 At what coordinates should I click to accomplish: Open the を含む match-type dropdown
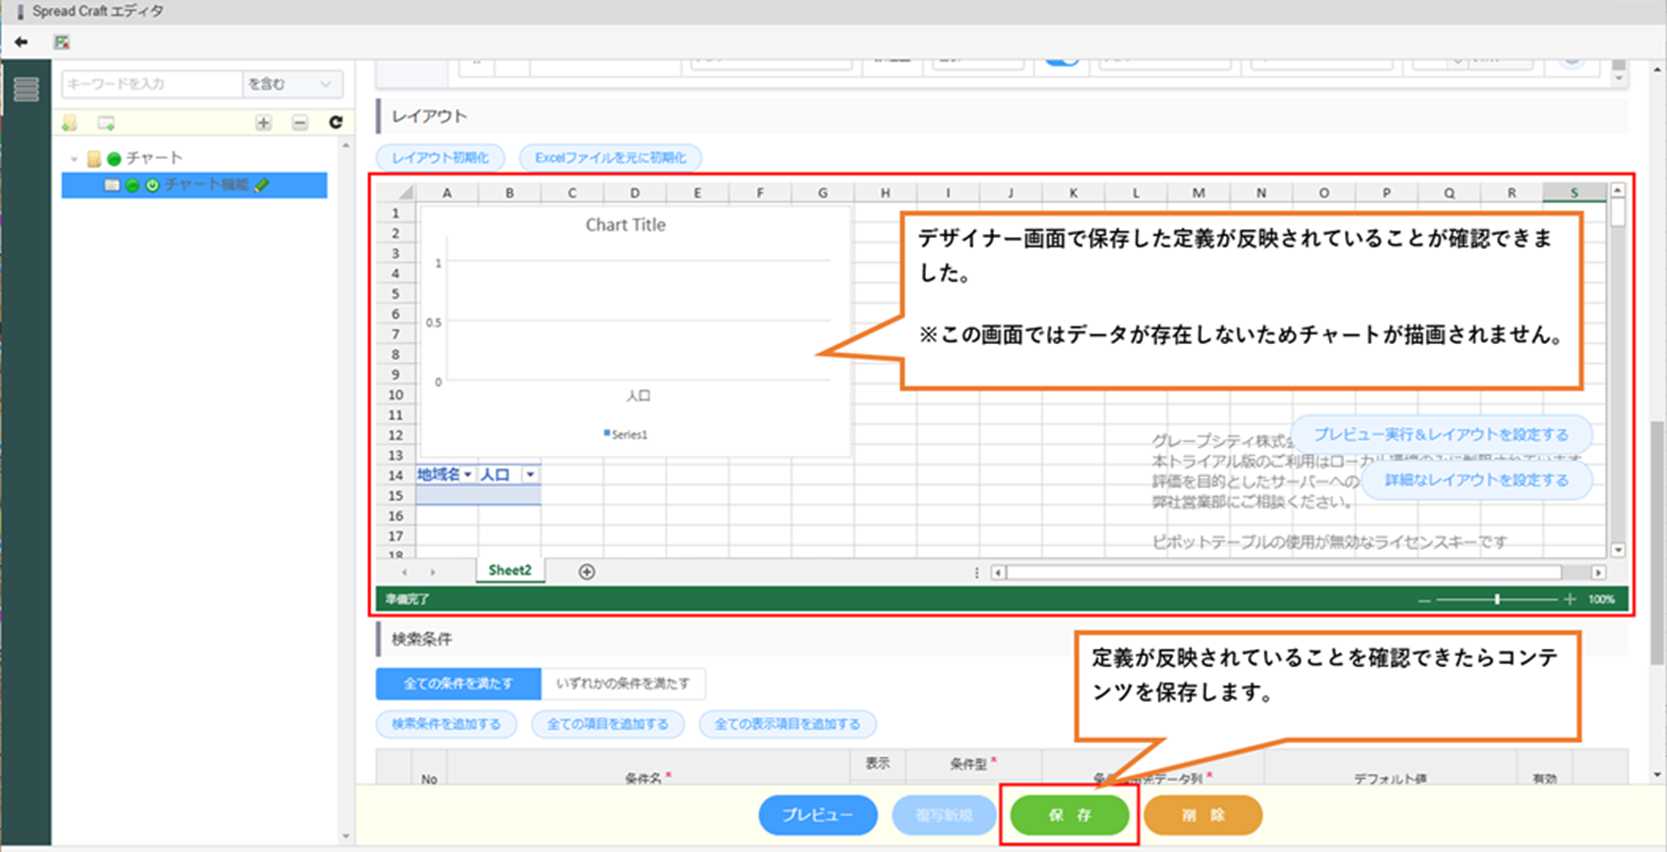pyautogui.click(x=291, y=84)
